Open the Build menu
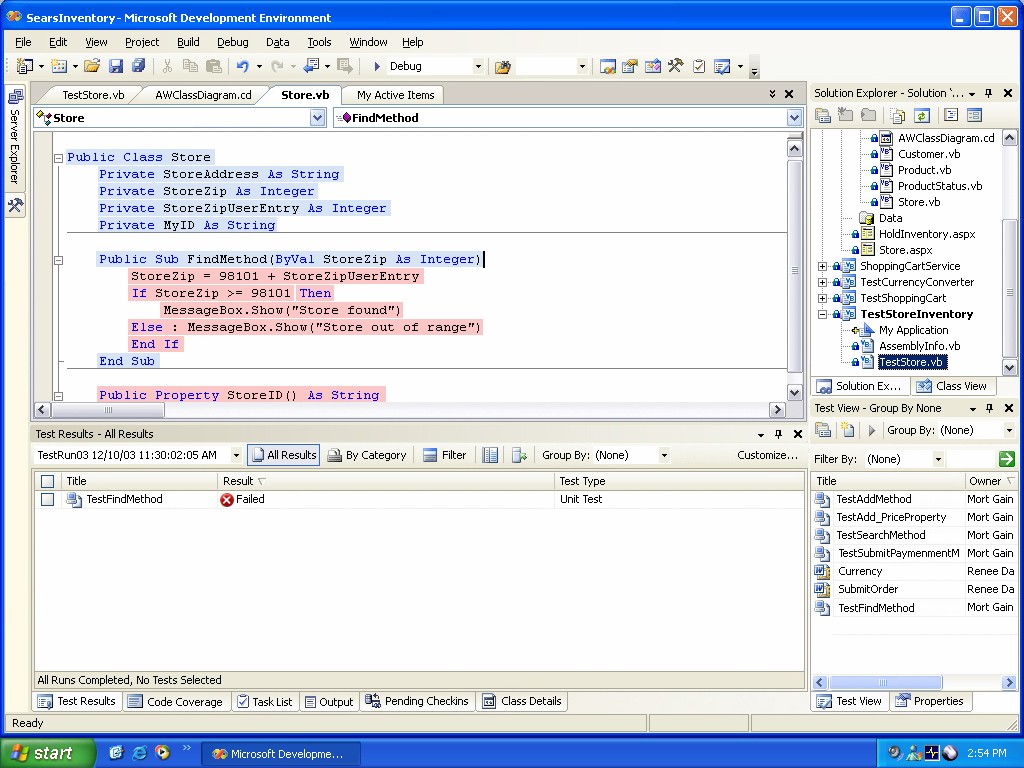1024x768 pixels. point(188,42)
